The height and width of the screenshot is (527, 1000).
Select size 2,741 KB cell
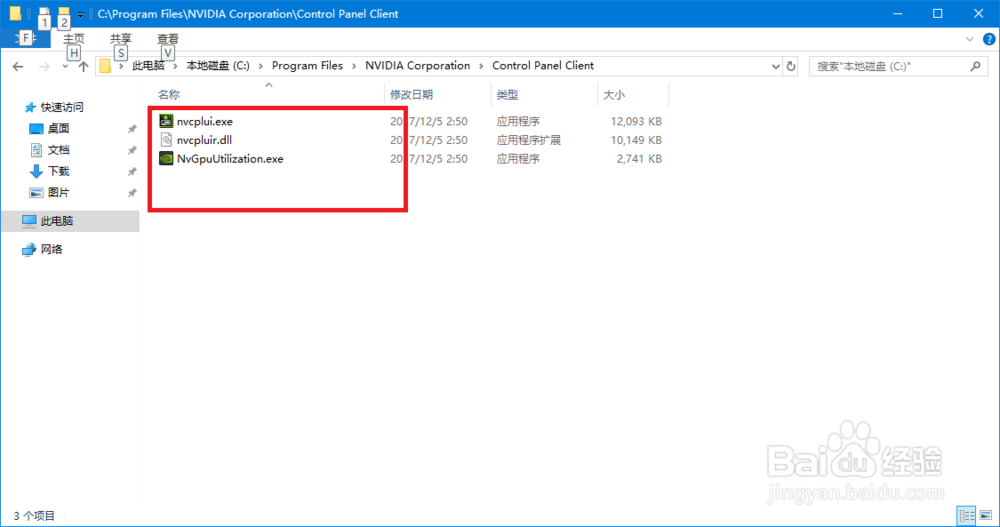pyautogui.click(x=639, y=158)
